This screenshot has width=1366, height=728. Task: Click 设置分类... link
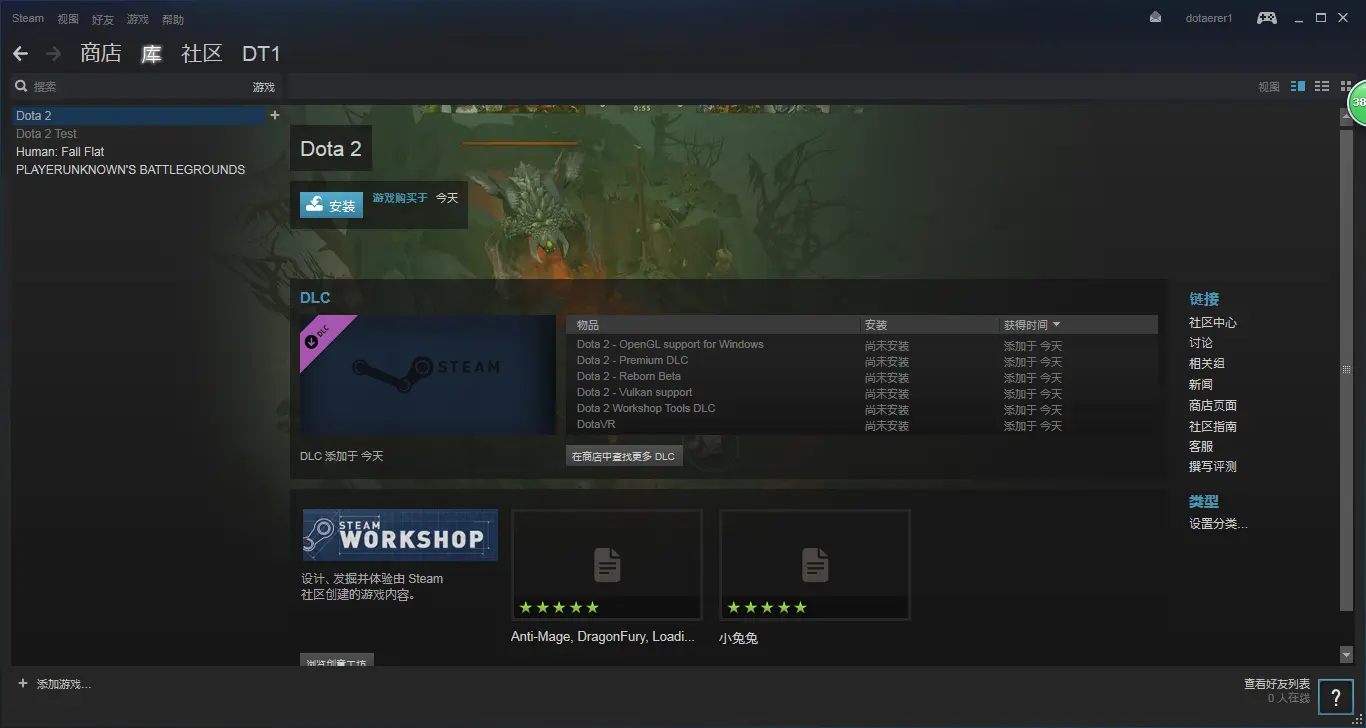[1218, 524]
